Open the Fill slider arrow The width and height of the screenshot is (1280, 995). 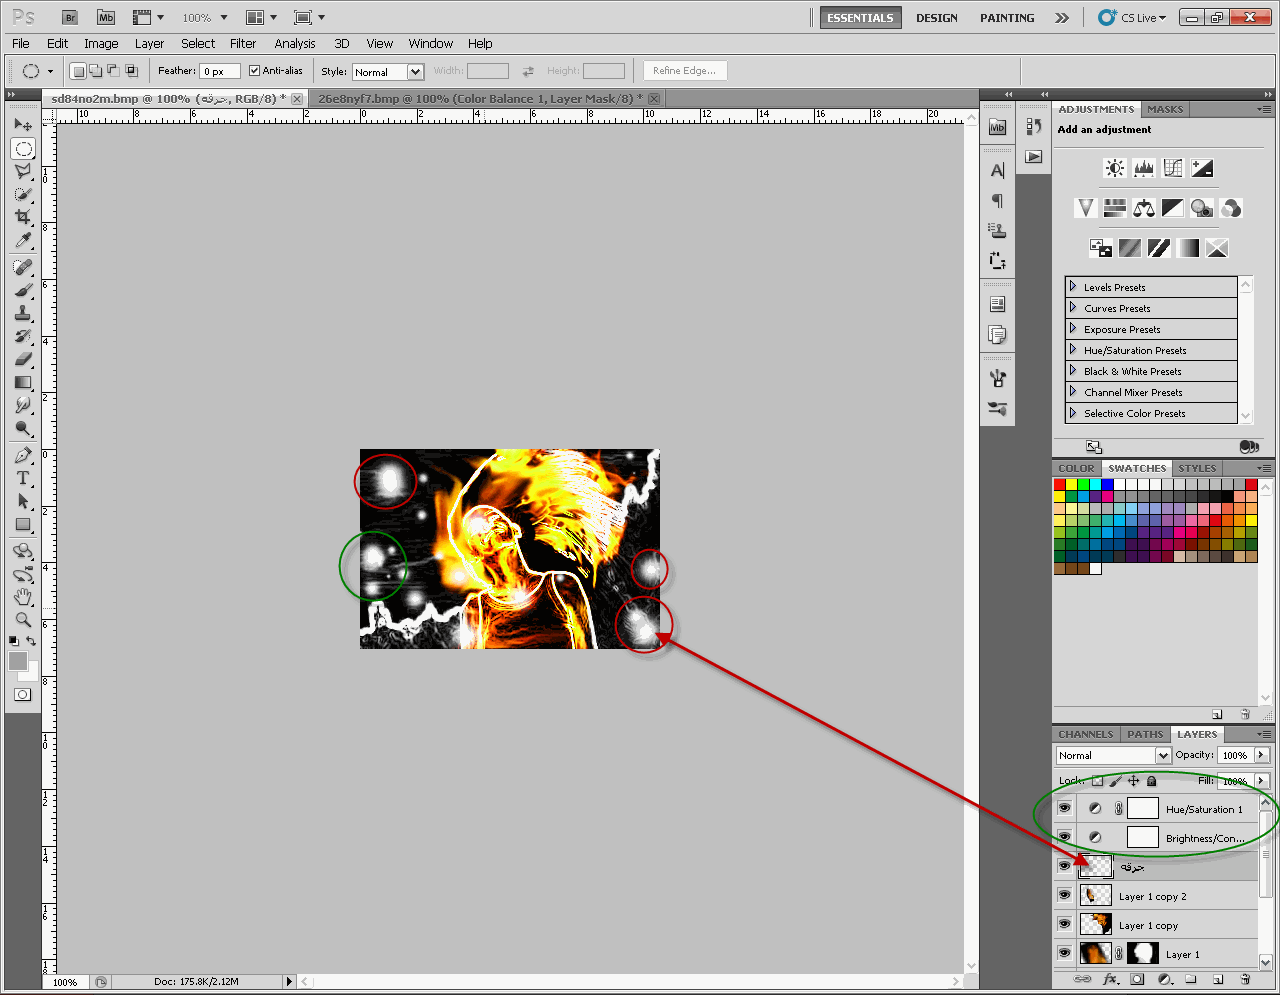[1262, 781]
